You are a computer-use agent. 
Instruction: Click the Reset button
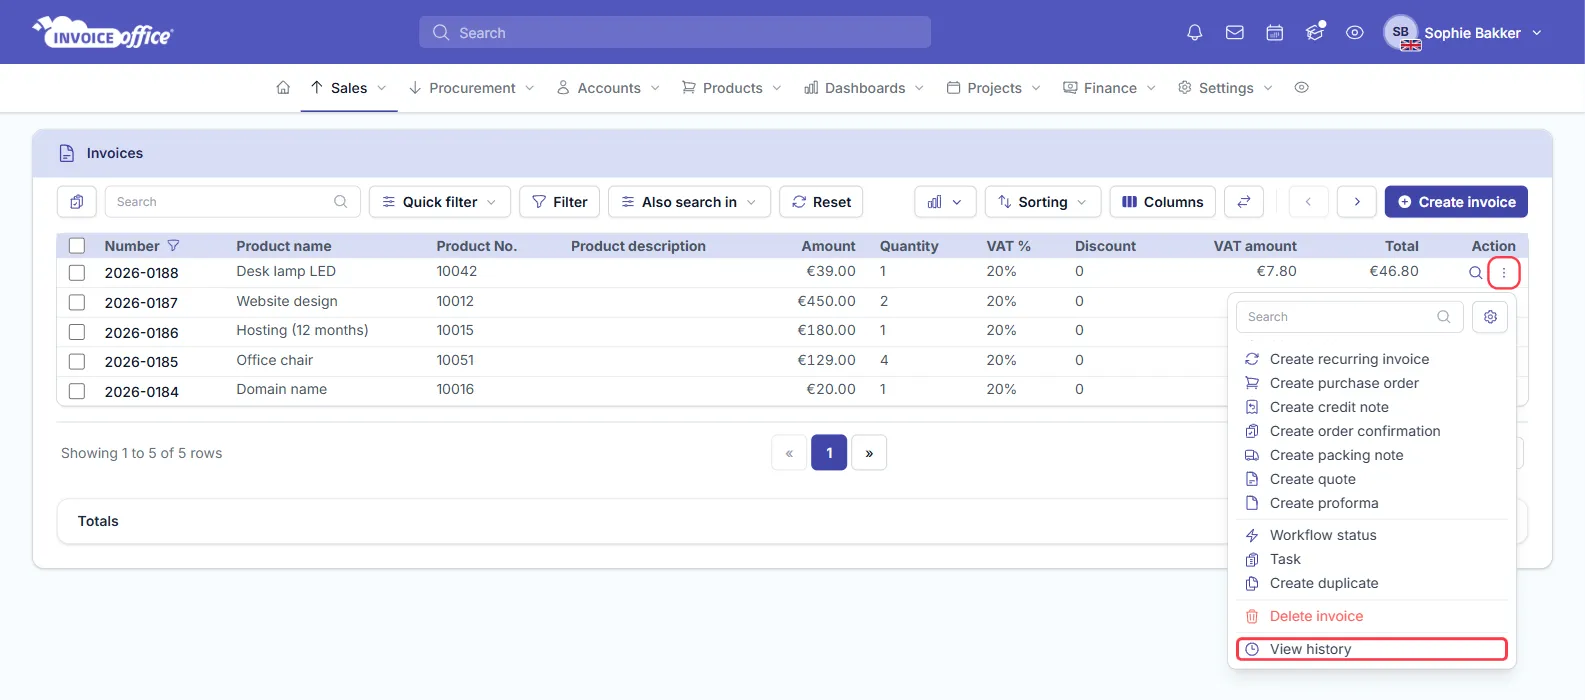point(821,202)
